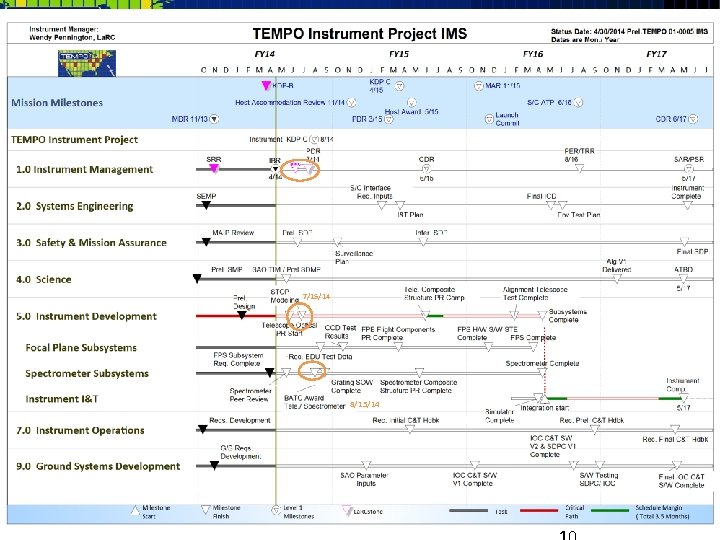Viewport: 720px width, 540px height.
Task: Click the Rec. Initial C&T Hdbk triangle
Action: [x=410, y=429]
